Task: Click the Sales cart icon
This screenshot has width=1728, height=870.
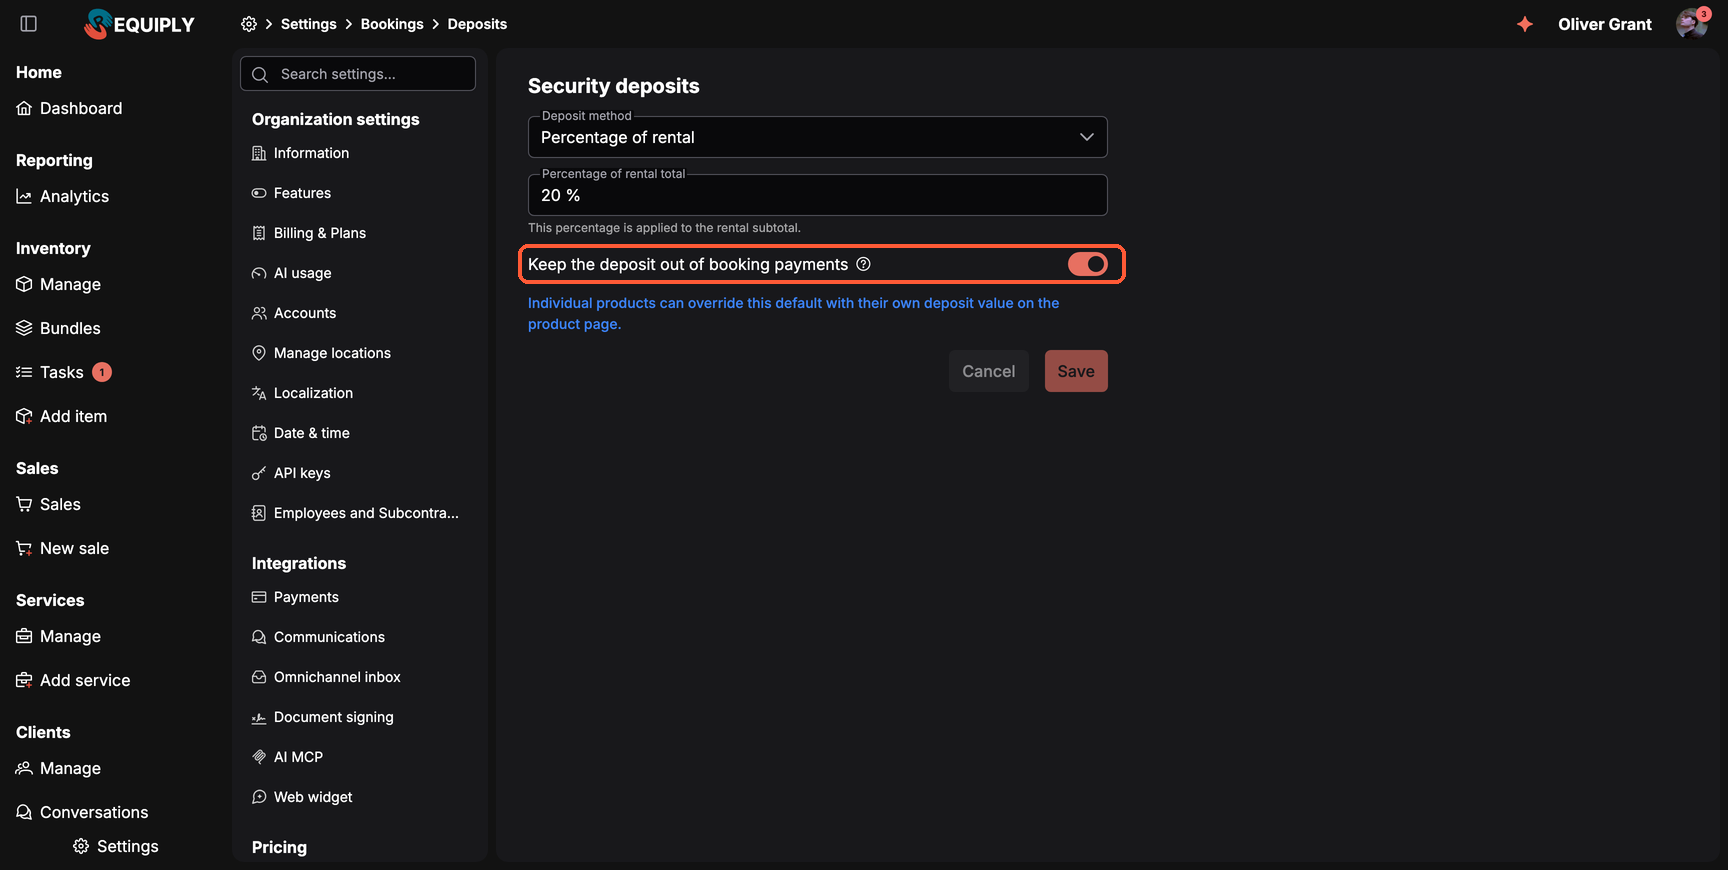Action: point(24,504)
